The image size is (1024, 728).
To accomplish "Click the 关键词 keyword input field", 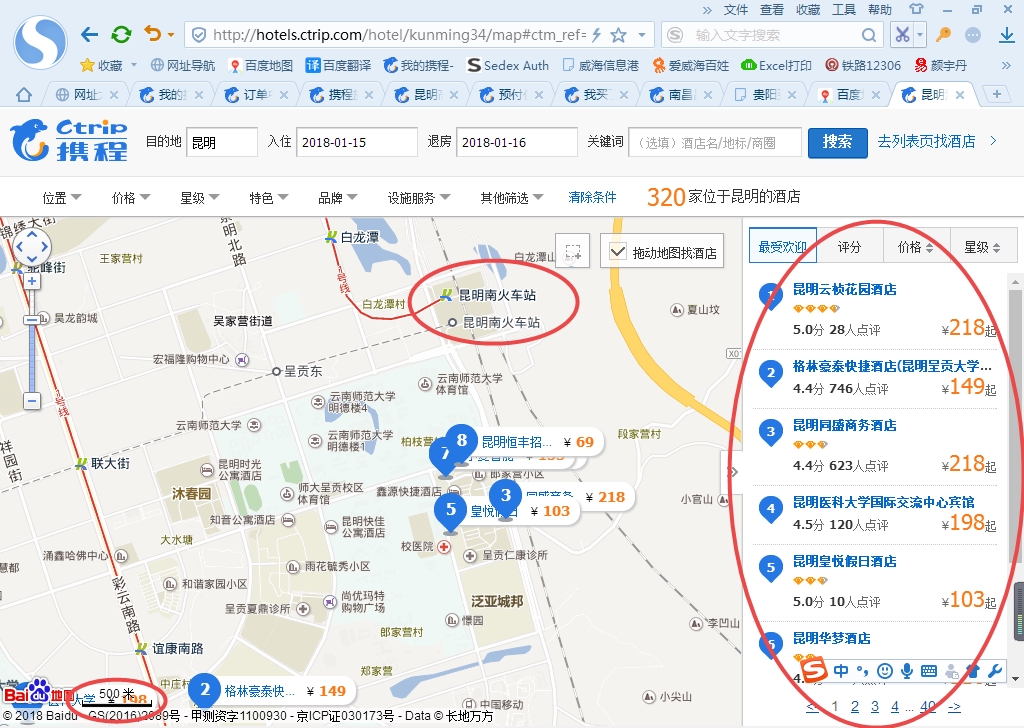I will 715,142.
